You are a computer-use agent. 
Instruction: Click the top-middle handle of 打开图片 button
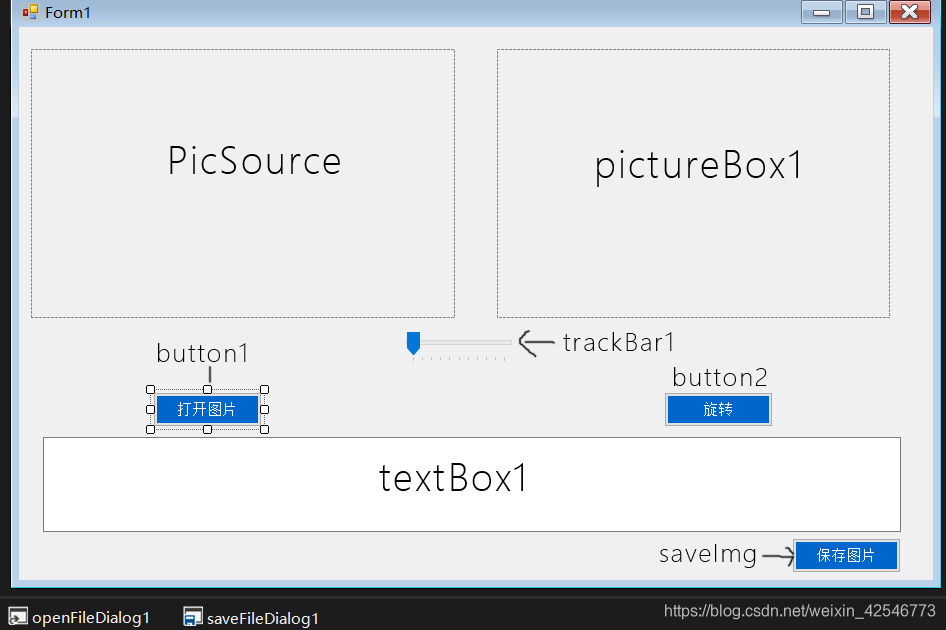pyautogui.click(x=208, y=389)
